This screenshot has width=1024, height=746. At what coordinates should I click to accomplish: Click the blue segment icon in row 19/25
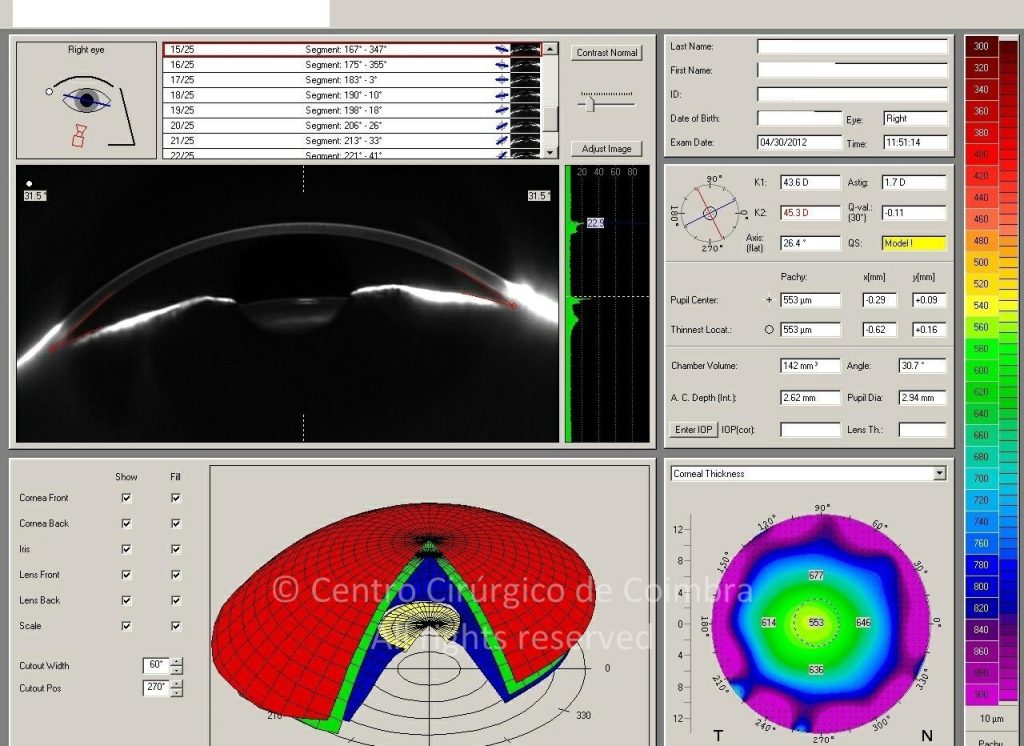pos(502,110)
